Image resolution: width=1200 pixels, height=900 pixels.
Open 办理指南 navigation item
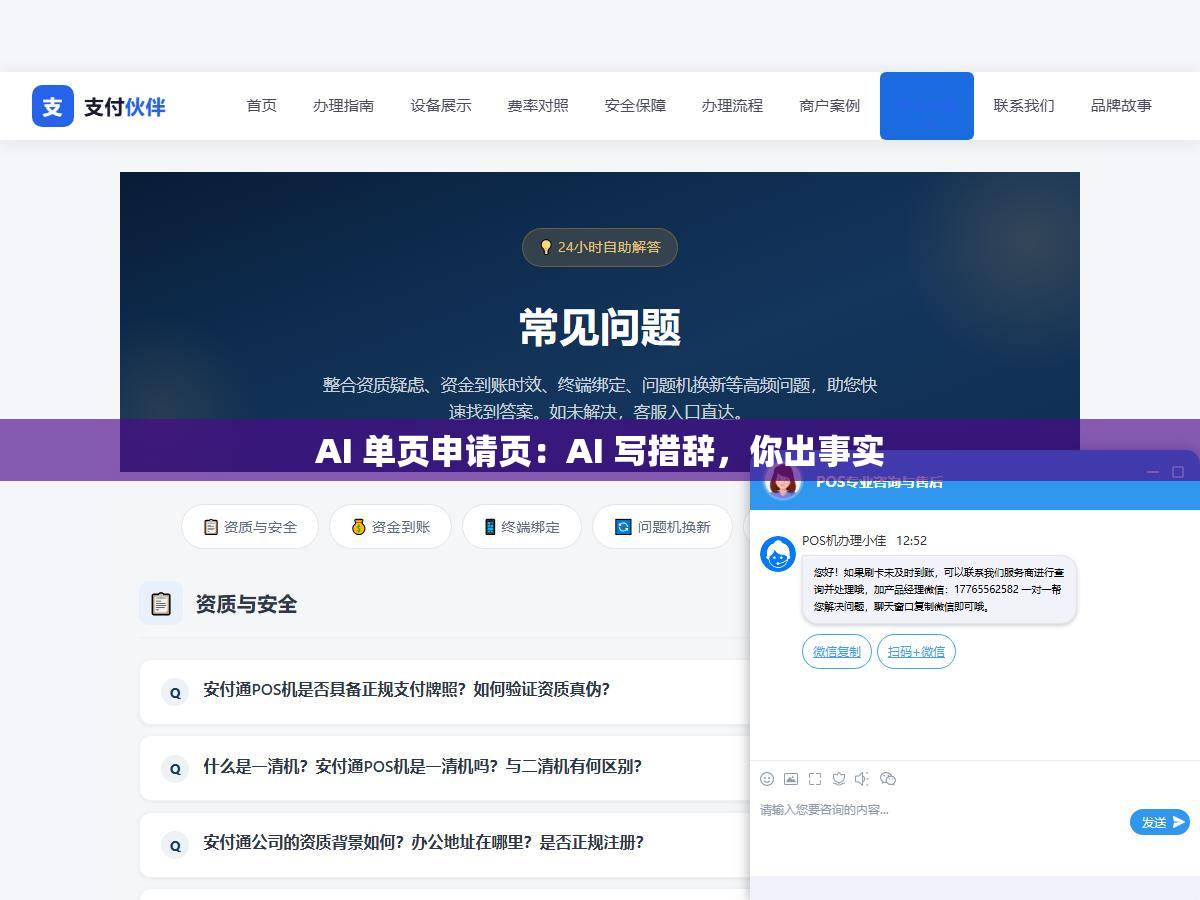tap(343, 106)
